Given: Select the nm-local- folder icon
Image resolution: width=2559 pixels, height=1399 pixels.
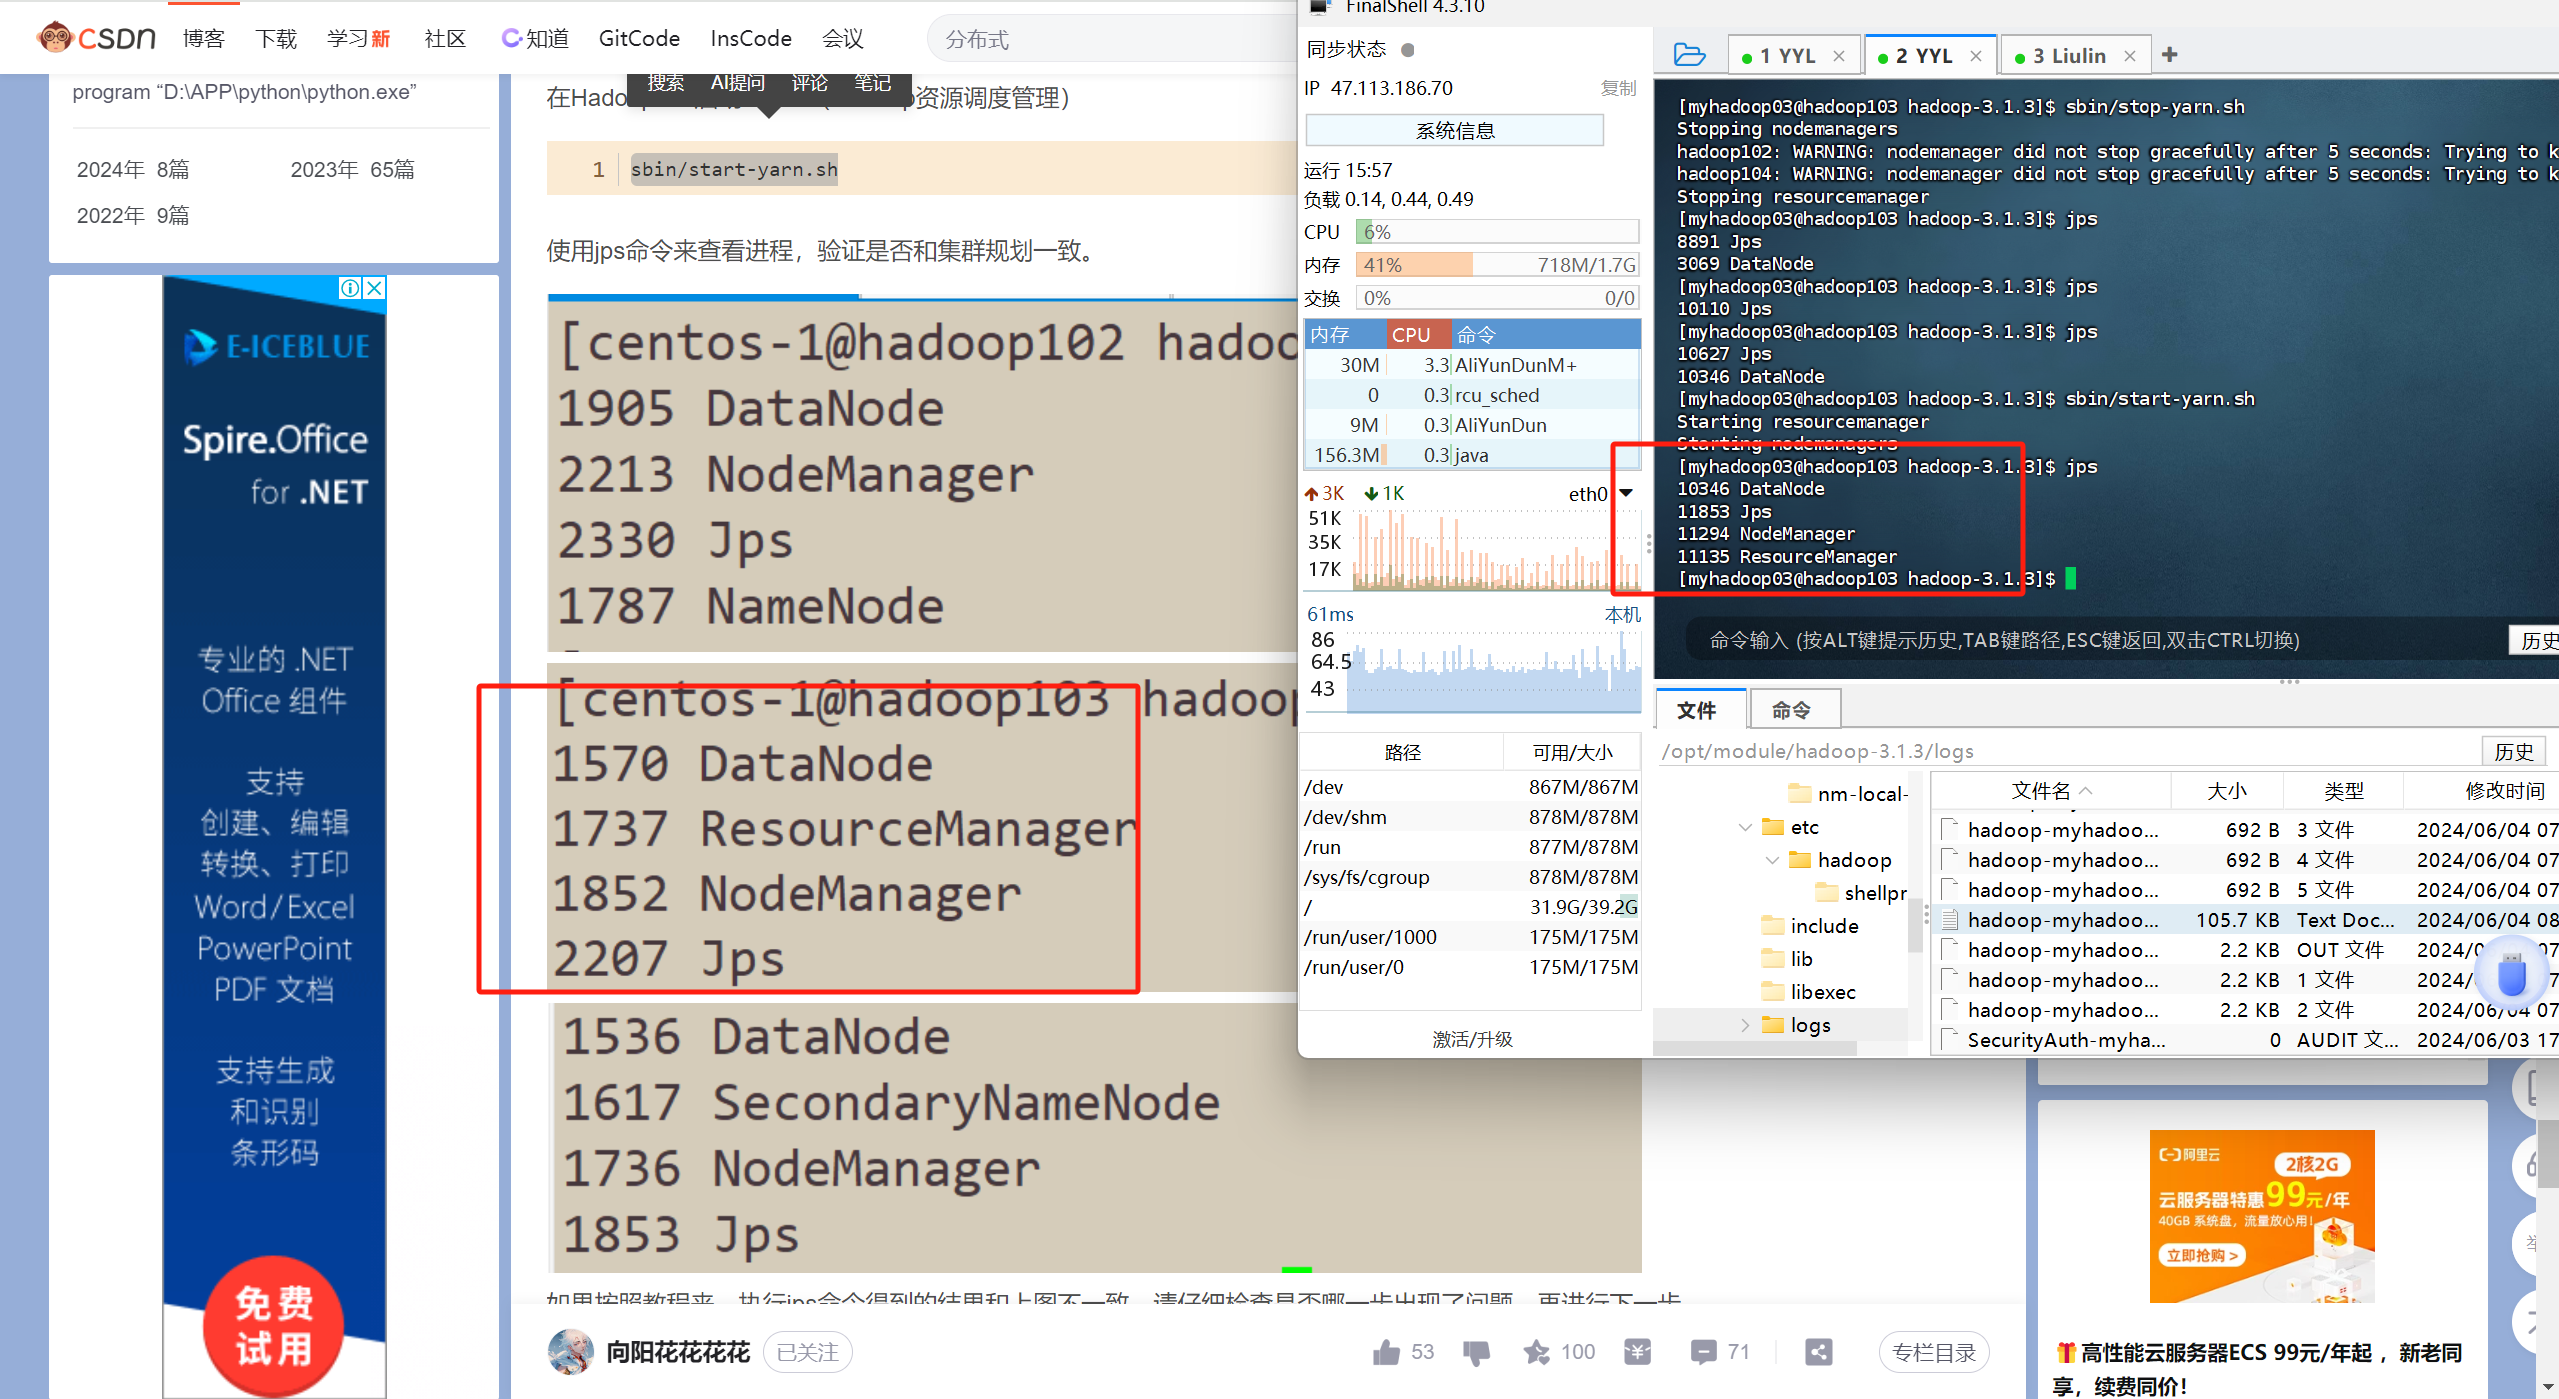Looking at the screenshot, I should tap(1800, 793).
